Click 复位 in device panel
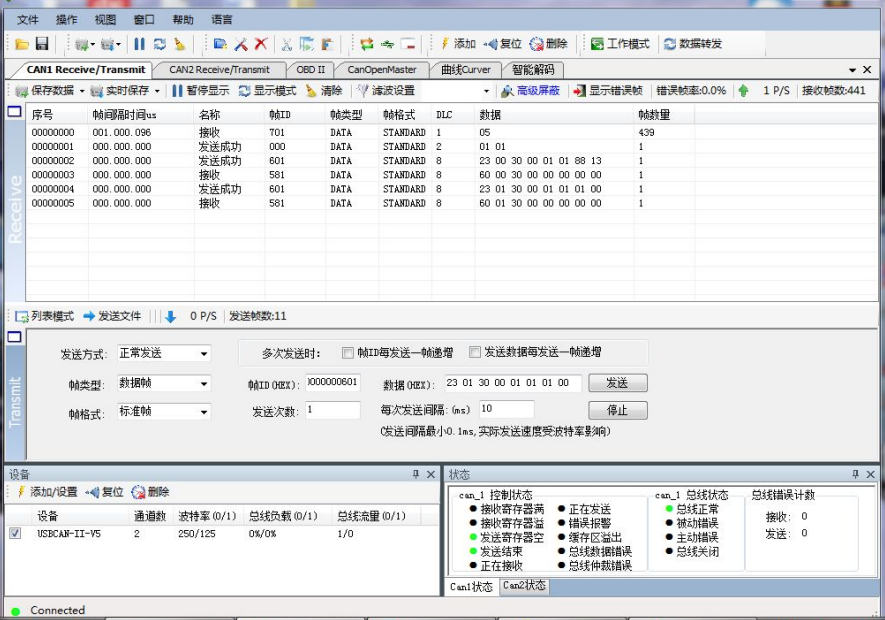Image resolution: width=885 pixels, height=620 pixels. coord(106,492)
